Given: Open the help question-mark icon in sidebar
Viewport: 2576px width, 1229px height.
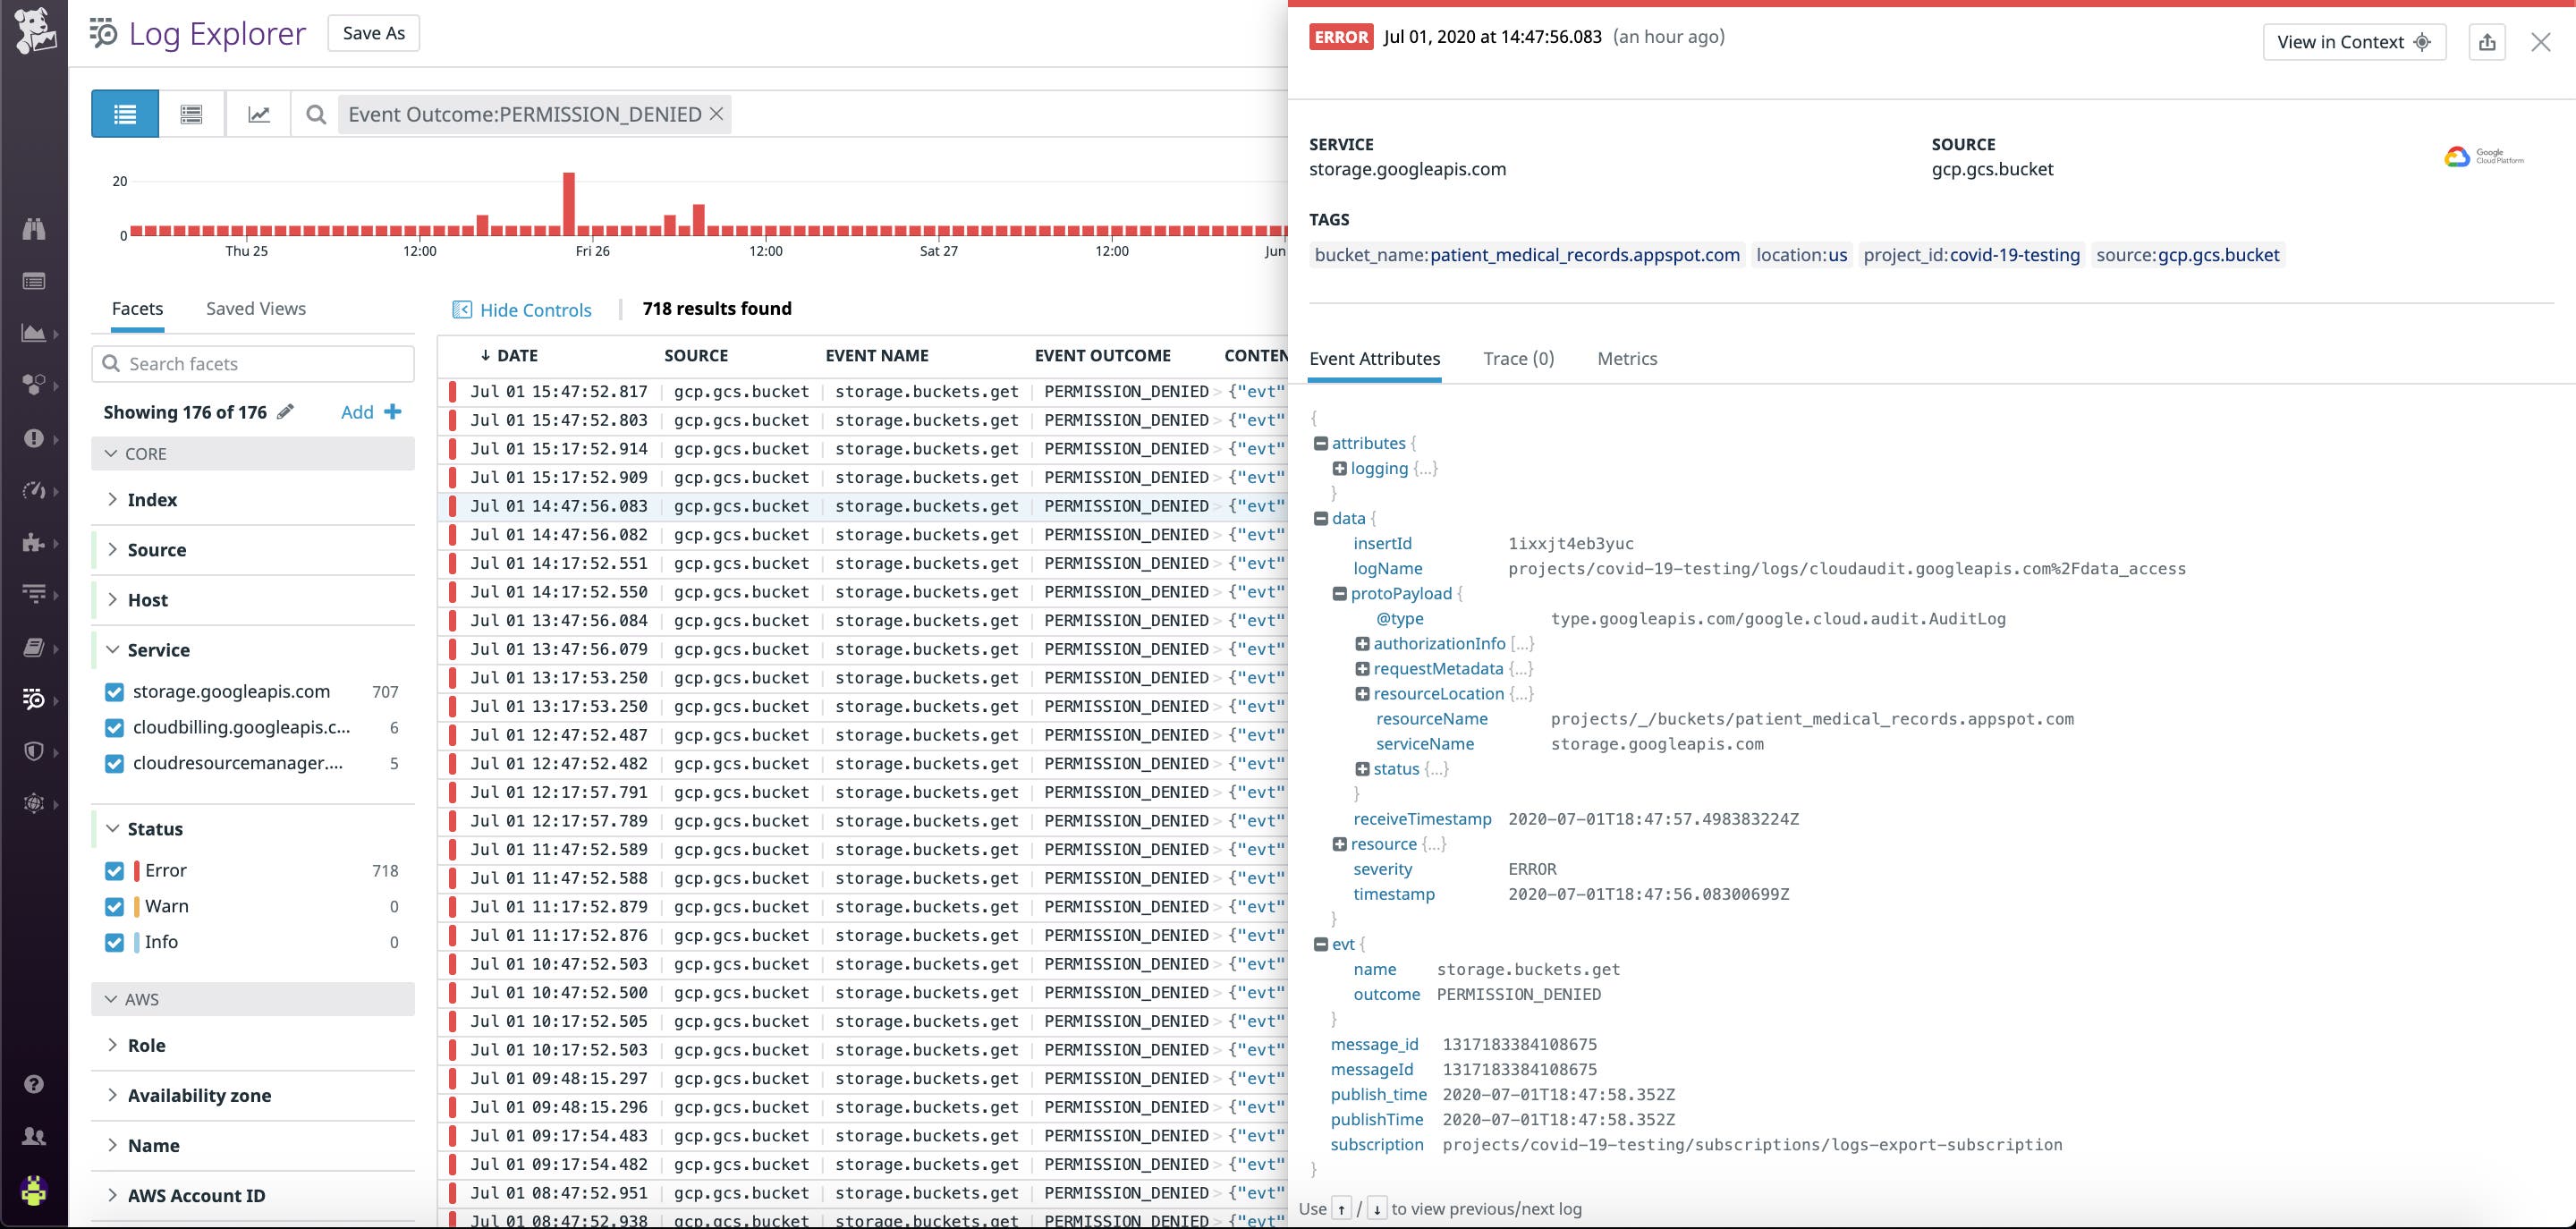Looking at the screenshot, I should coord(34,1083).
